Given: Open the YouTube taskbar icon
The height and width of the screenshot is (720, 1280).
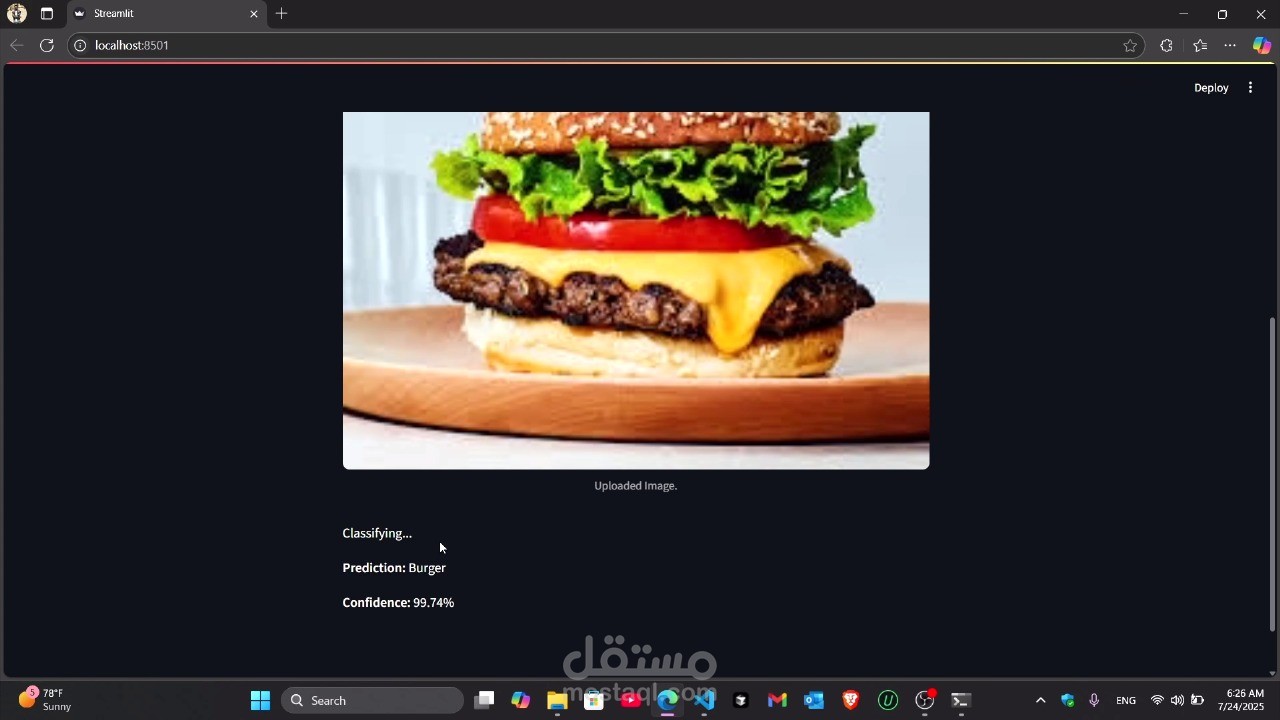Looking at the screenshot, I should tap(631, 701).
